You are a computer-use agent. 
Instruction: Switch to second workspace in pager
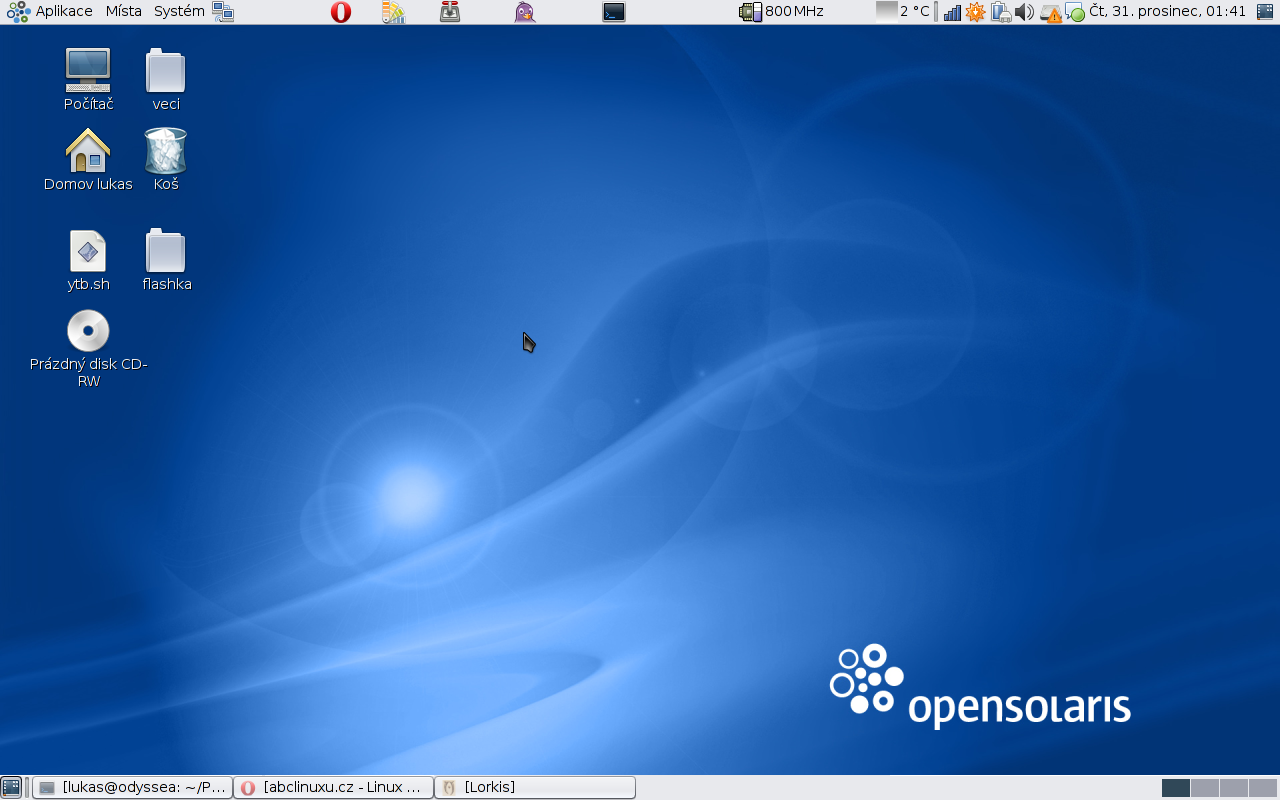[x=1205, y=788]
